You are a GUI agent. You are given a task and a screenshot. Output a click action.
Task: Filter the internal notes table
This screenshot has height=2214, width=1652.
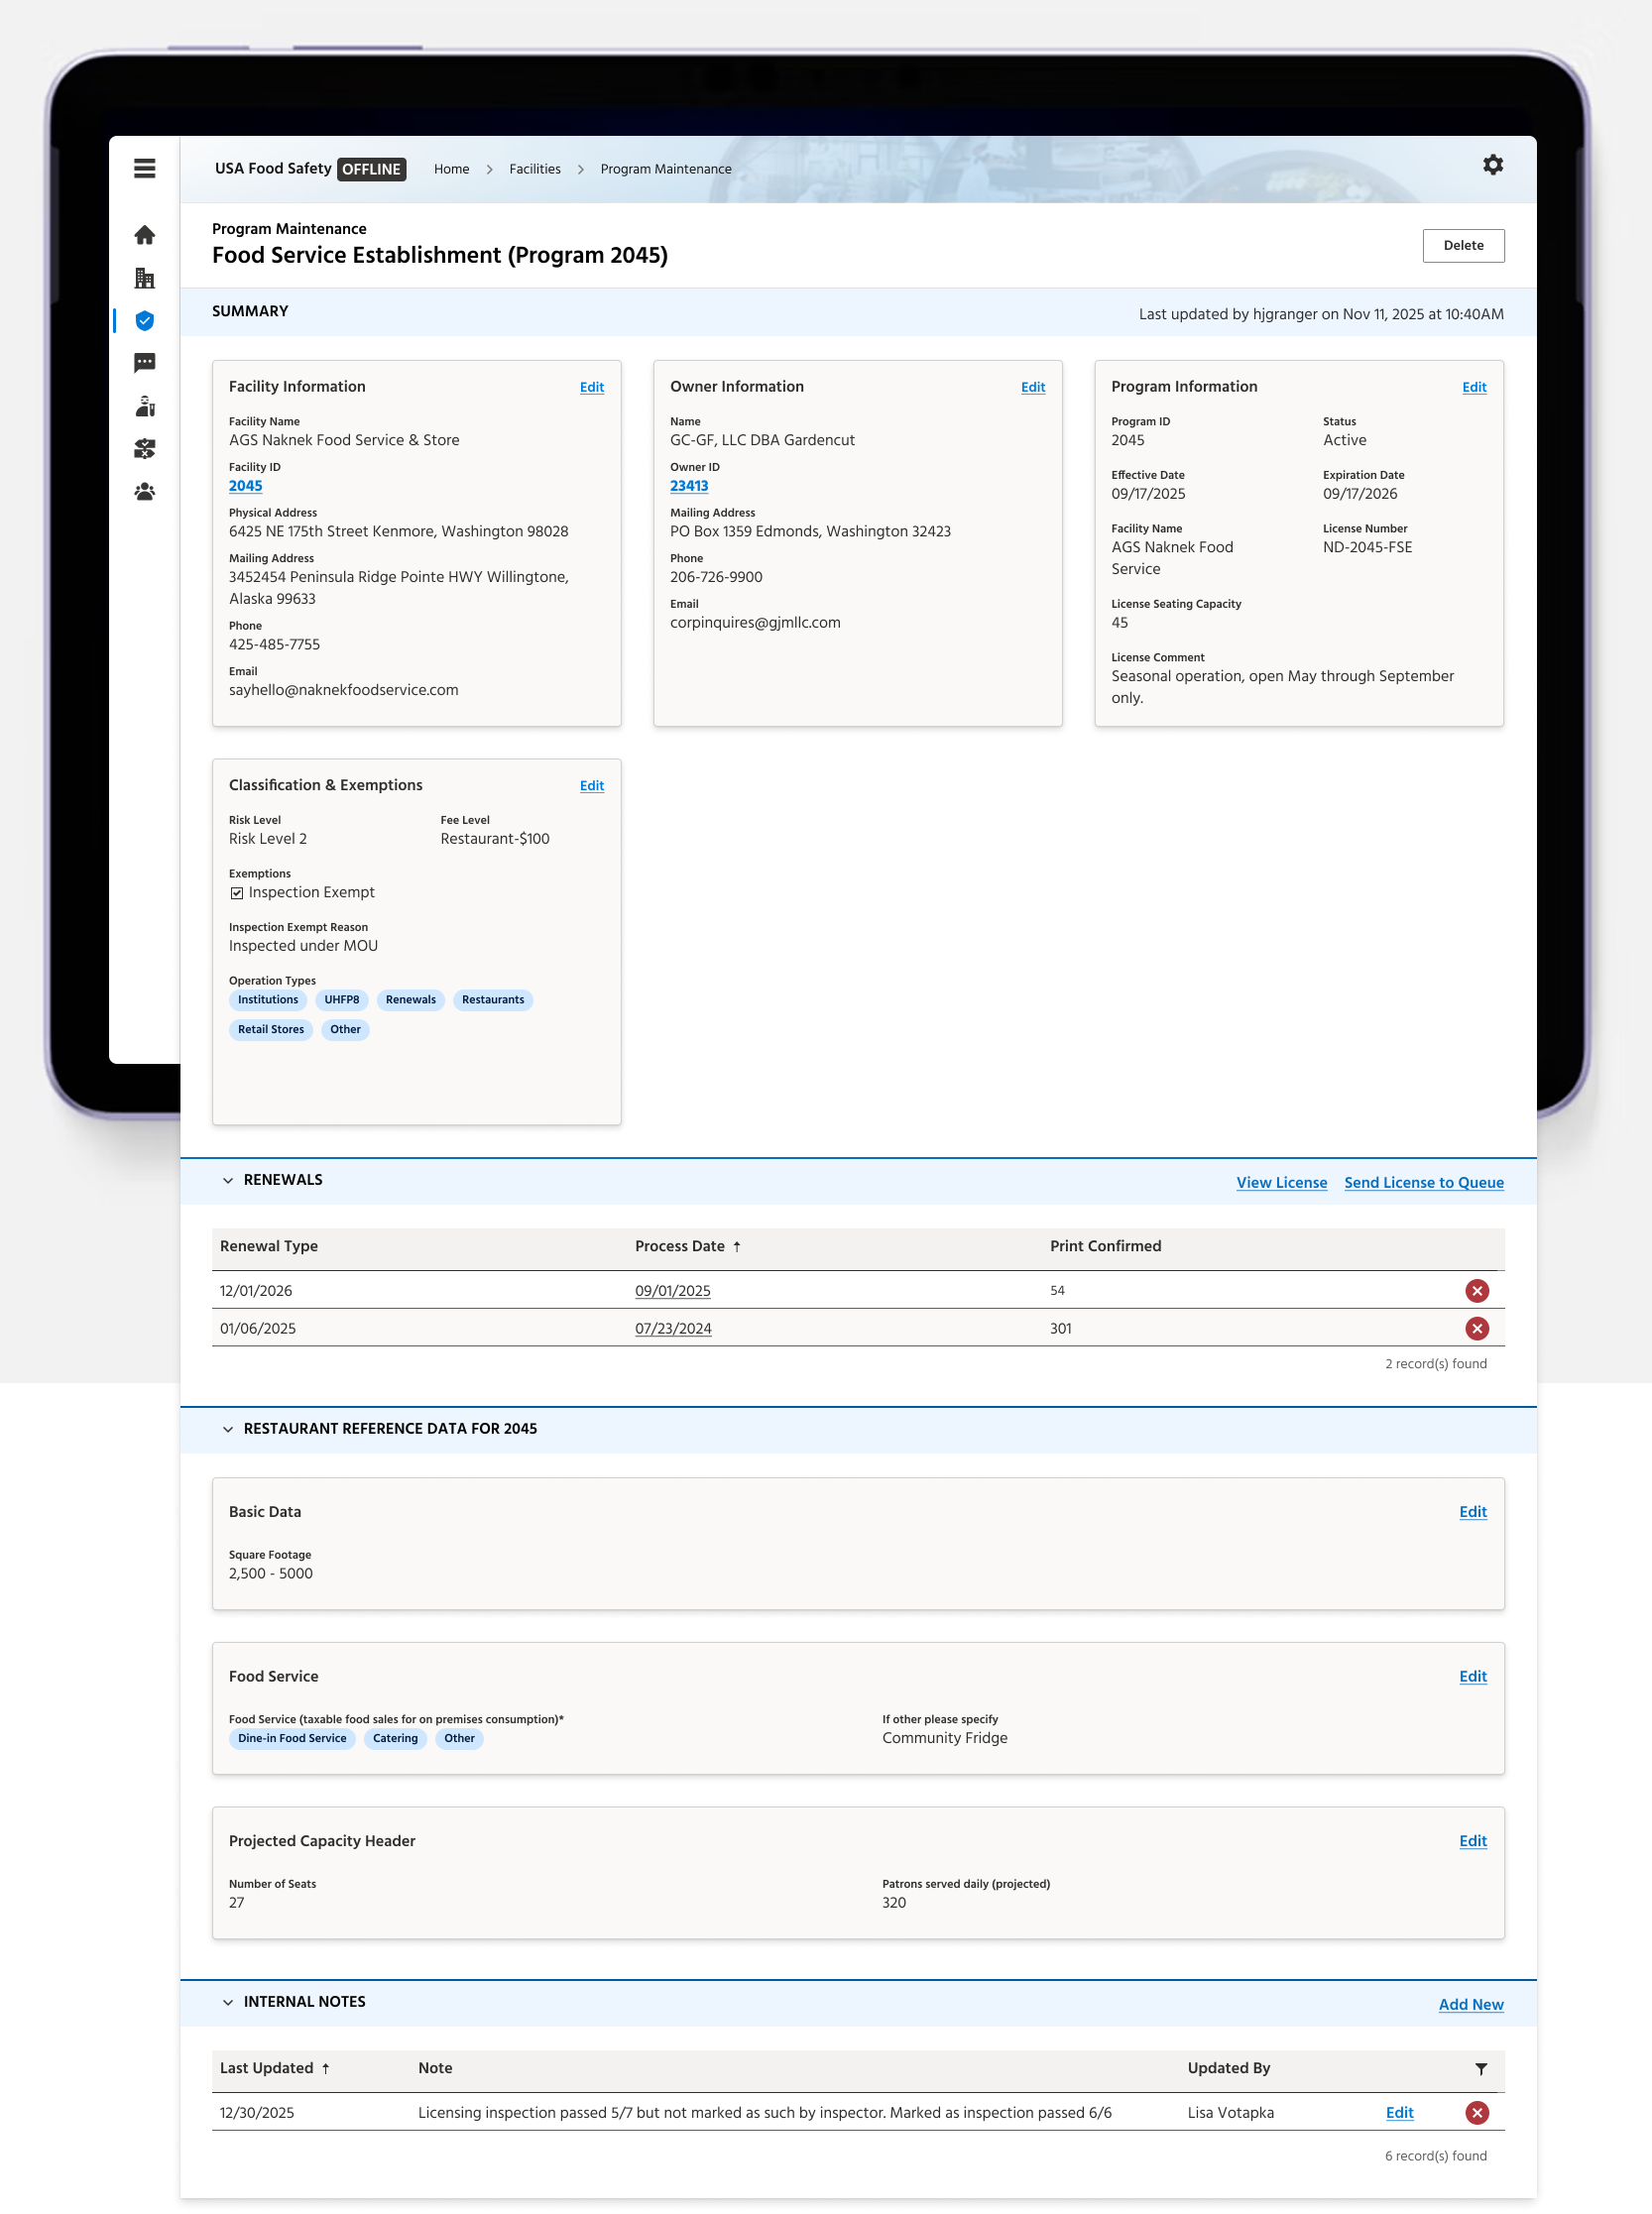pyautogui.click(x=1480, y=2068)
